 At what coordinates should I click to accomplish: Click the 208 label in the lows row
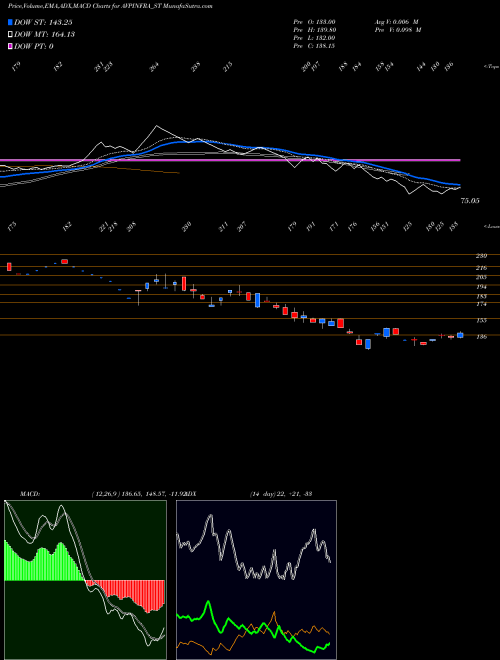(131, 227)
